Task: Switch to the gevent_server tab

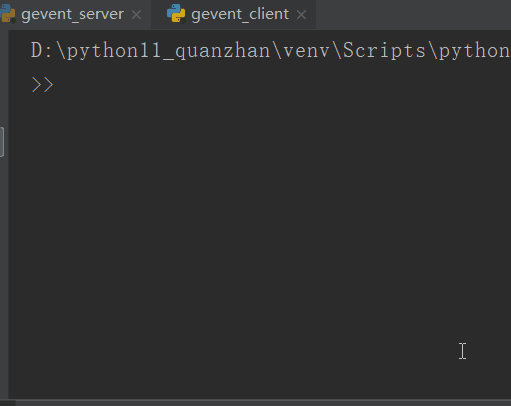Action: tap(72, 14)
